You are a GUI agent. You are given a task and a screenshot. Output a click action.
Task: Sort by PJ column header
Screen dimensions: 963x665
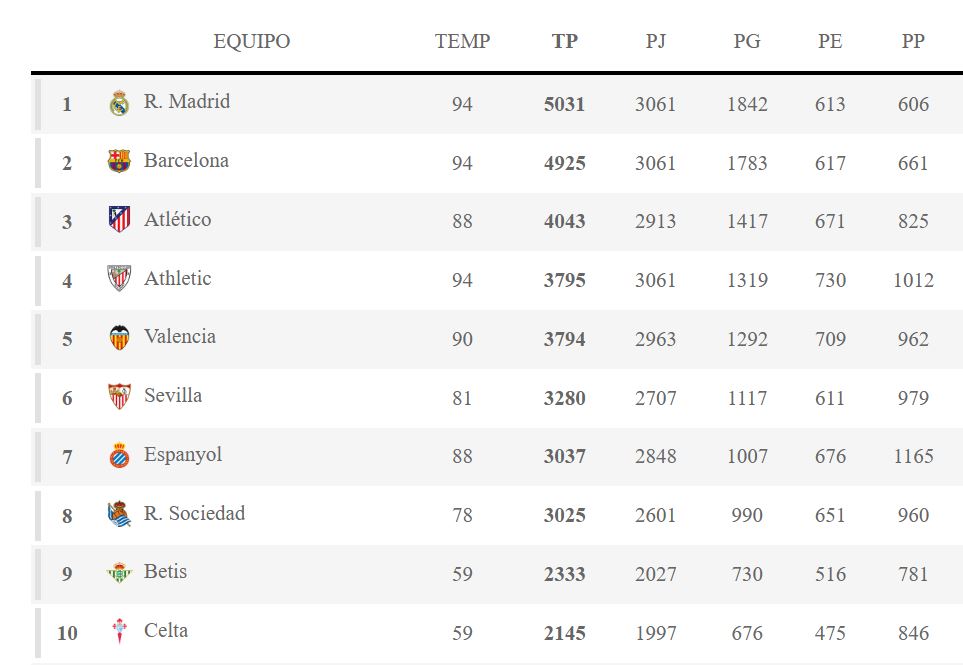(x=656, y=41)
